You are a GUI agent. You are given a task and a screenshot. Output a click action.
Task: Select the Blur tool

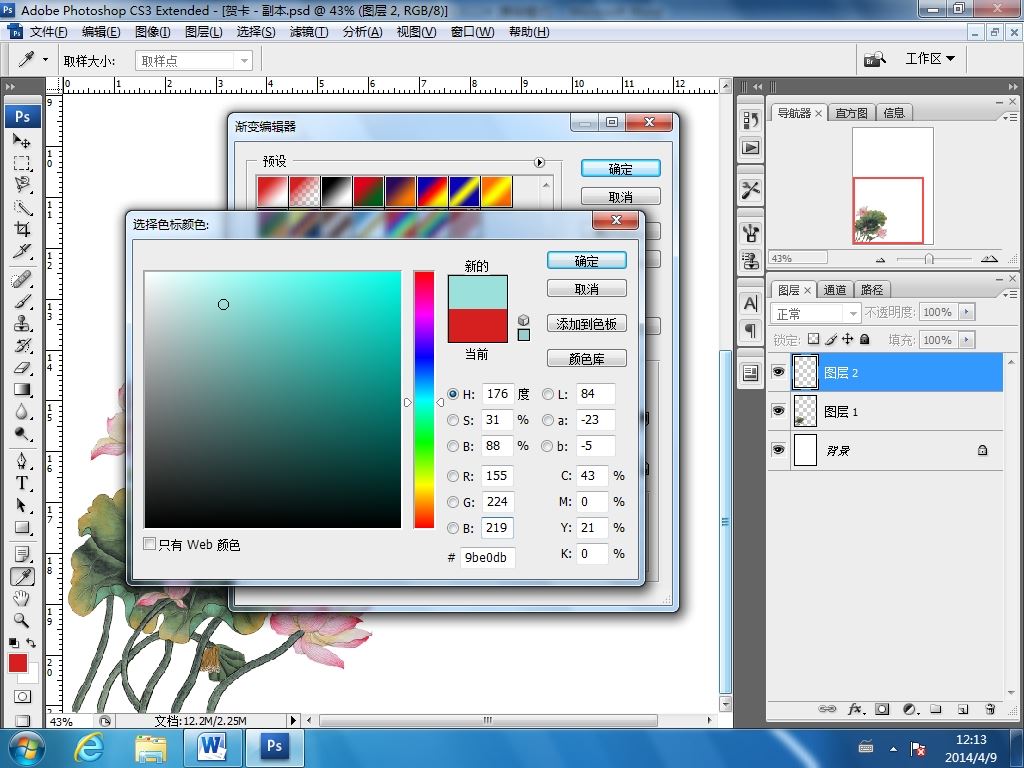22,412
